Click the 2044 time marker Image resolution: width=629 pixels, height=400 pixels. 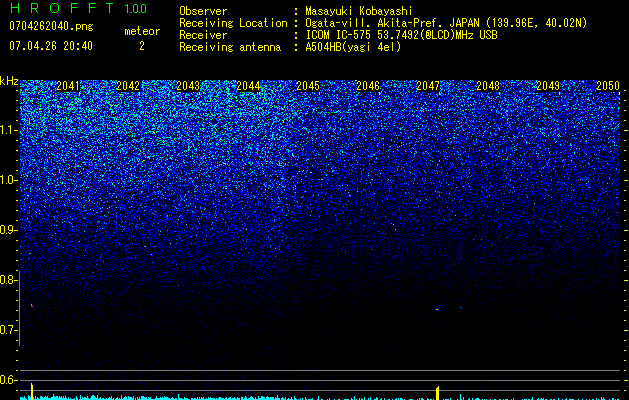248,86
